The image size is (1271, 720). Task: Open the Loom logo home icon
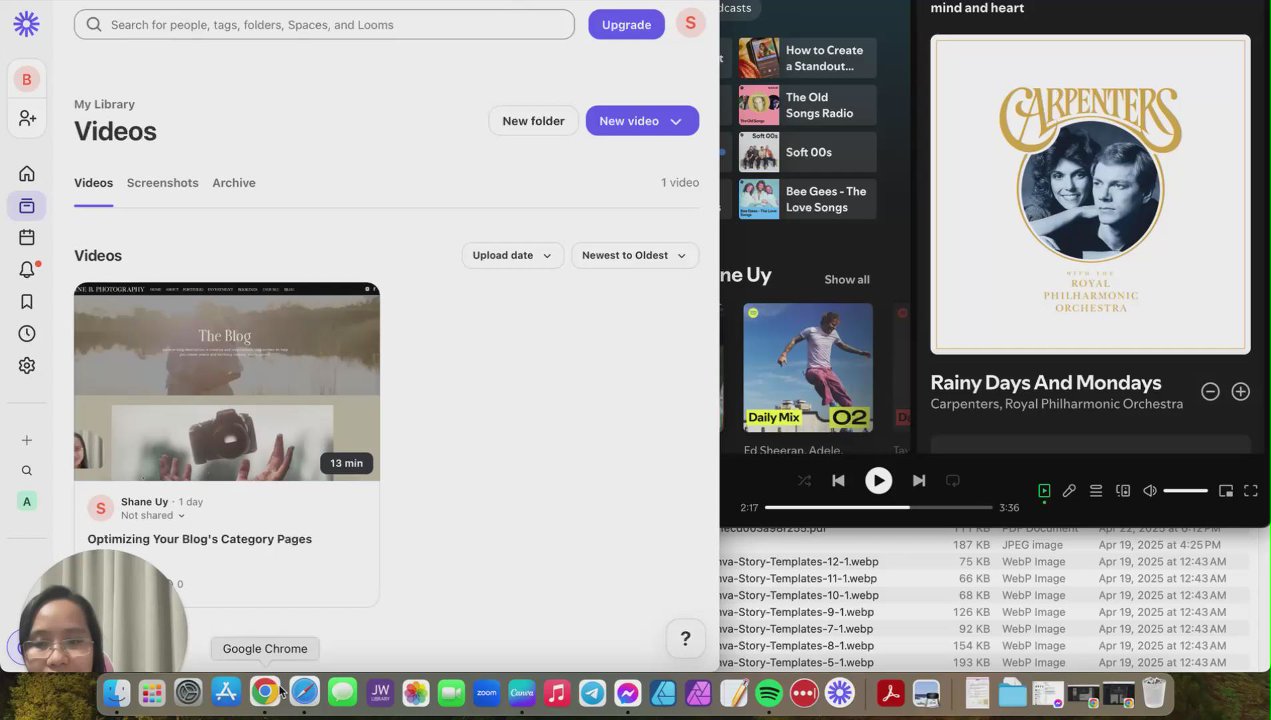(x=27, y=25)
